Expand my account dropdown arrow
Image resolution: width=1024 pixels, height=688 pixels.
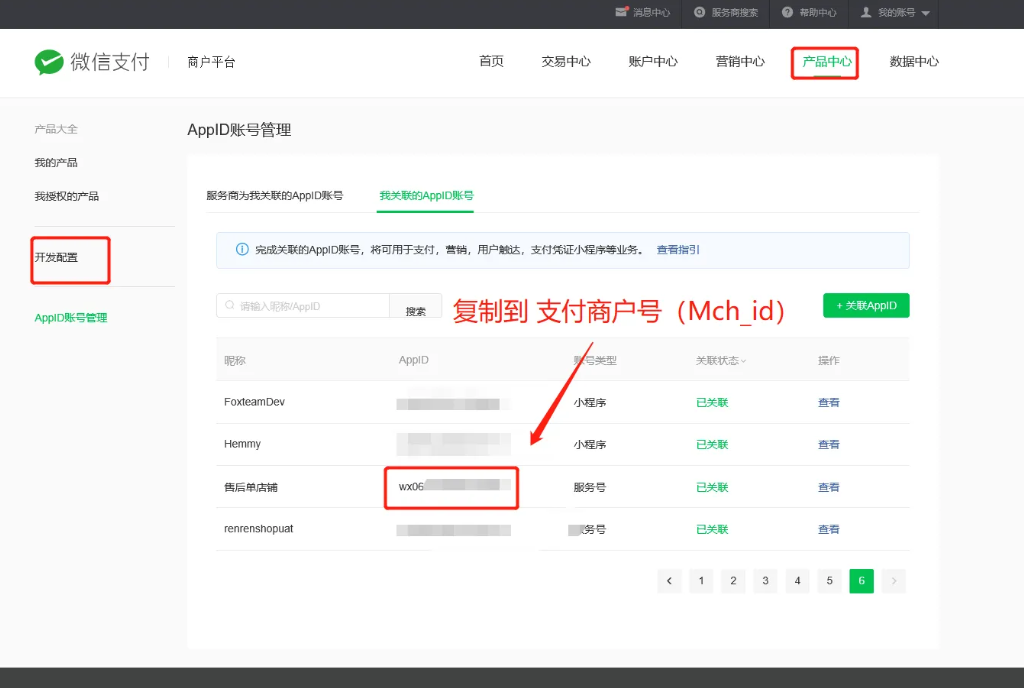pos(925,14)
